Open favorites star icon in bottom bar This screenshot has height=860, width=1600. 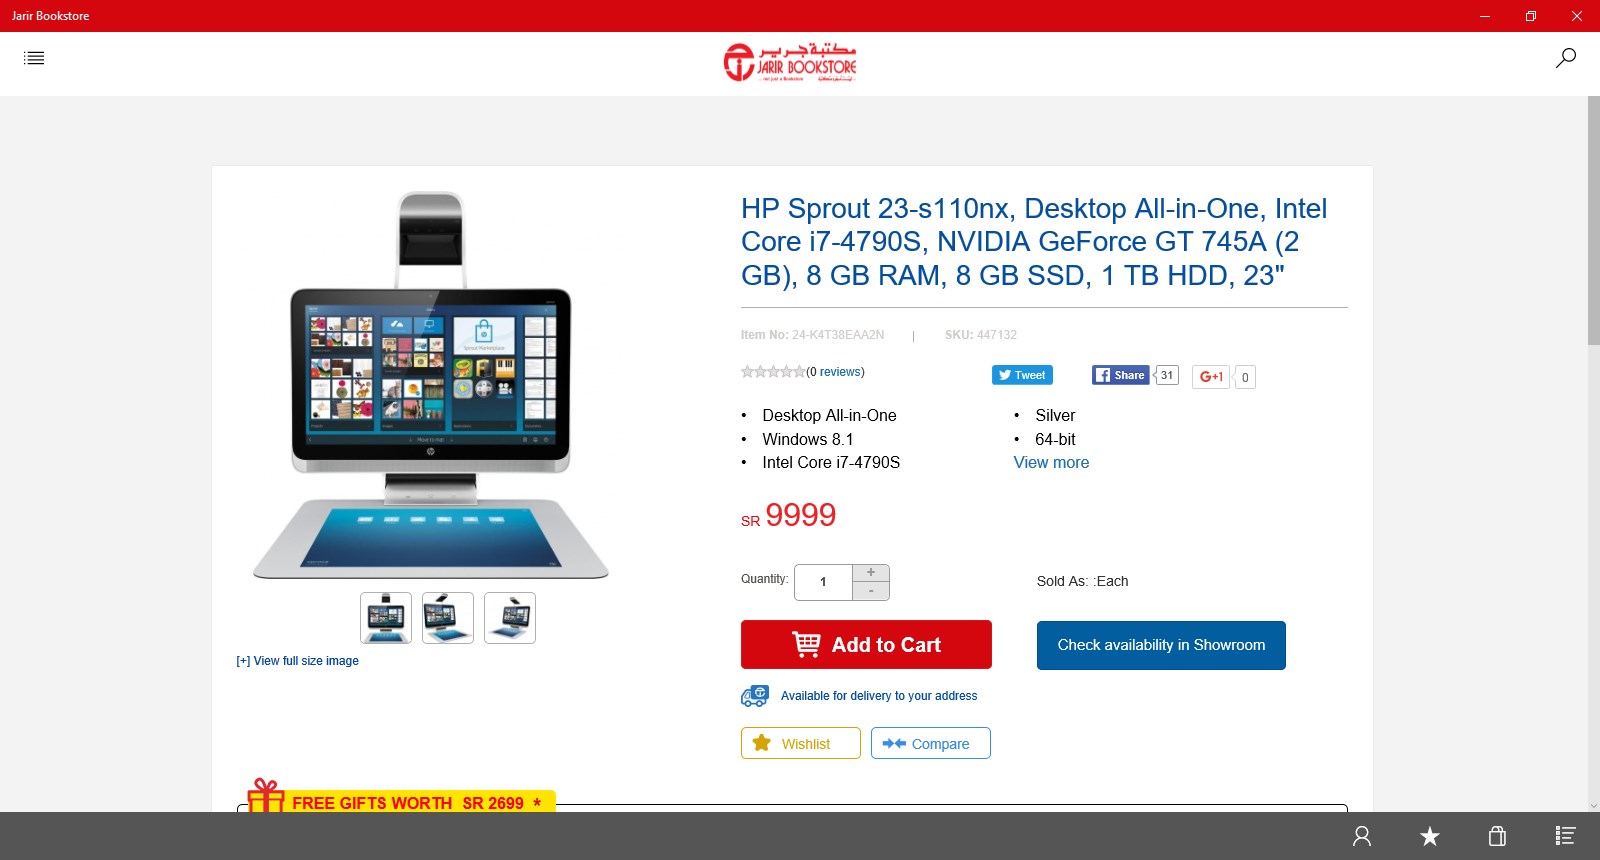coord(1430,836)
